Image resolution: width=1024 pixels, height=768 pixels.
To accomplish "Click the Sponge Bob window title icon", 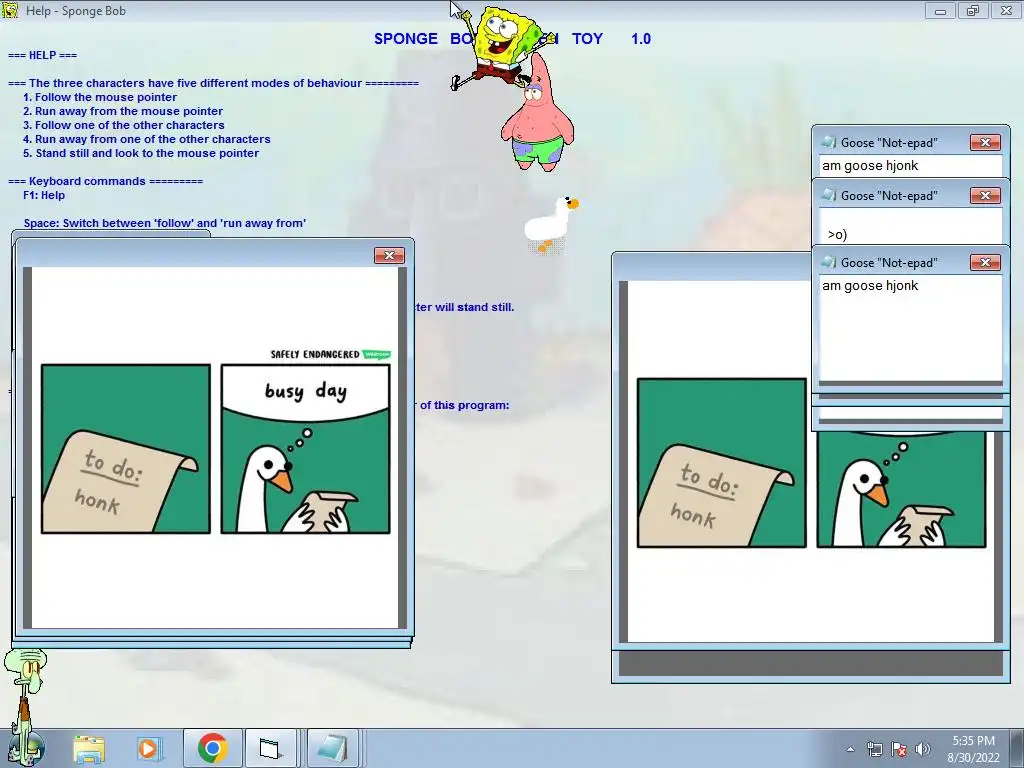I will (x=10, y=10).
